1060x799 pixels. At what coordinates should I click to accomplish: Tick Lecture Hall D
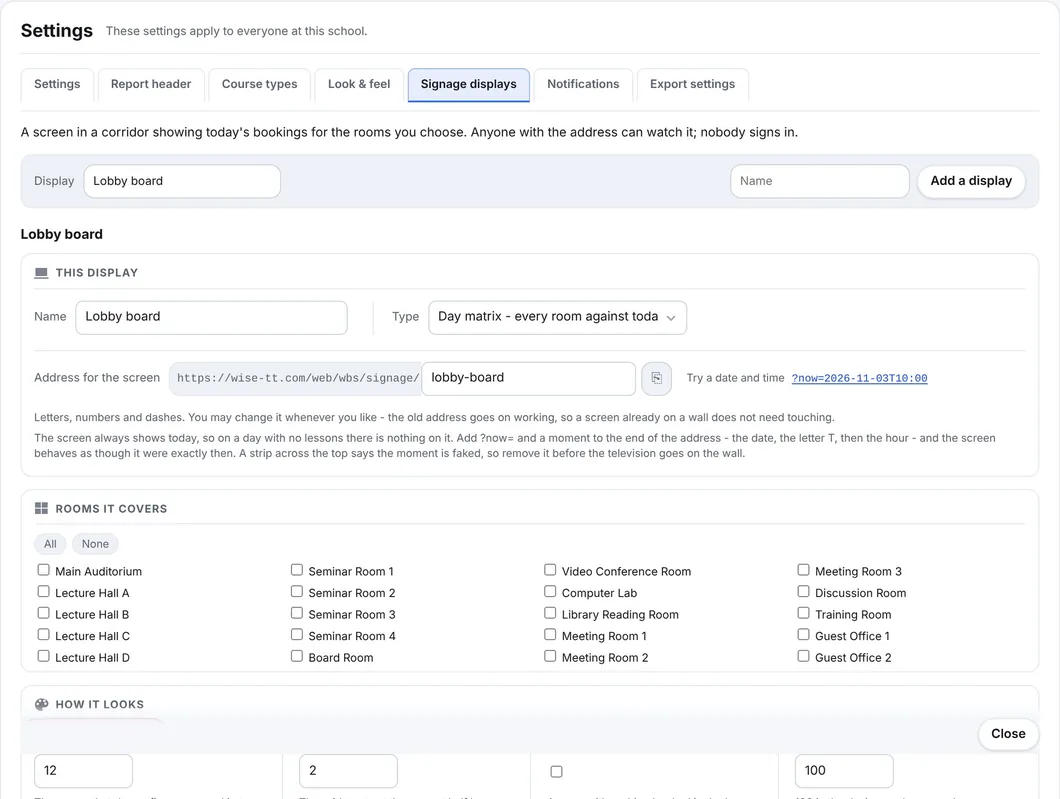[44, 656]
